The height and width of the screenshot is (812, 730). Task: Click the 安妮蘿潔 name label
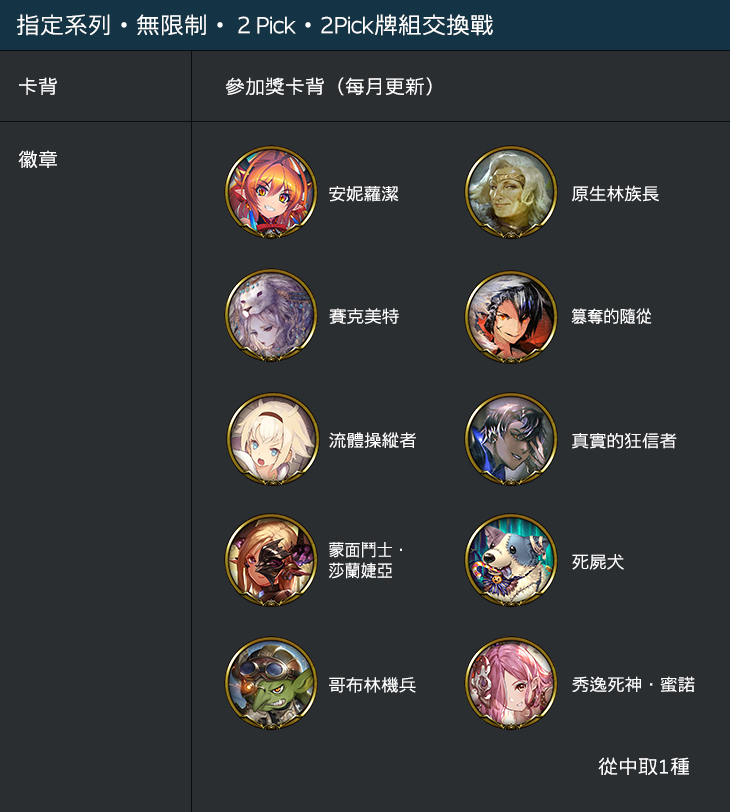[x=364, y=194]
